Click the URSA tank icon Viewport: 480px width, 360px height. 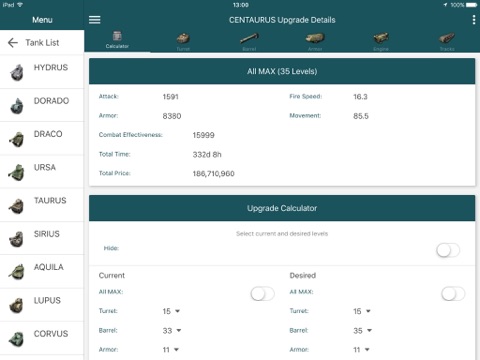tap(17, 172)
